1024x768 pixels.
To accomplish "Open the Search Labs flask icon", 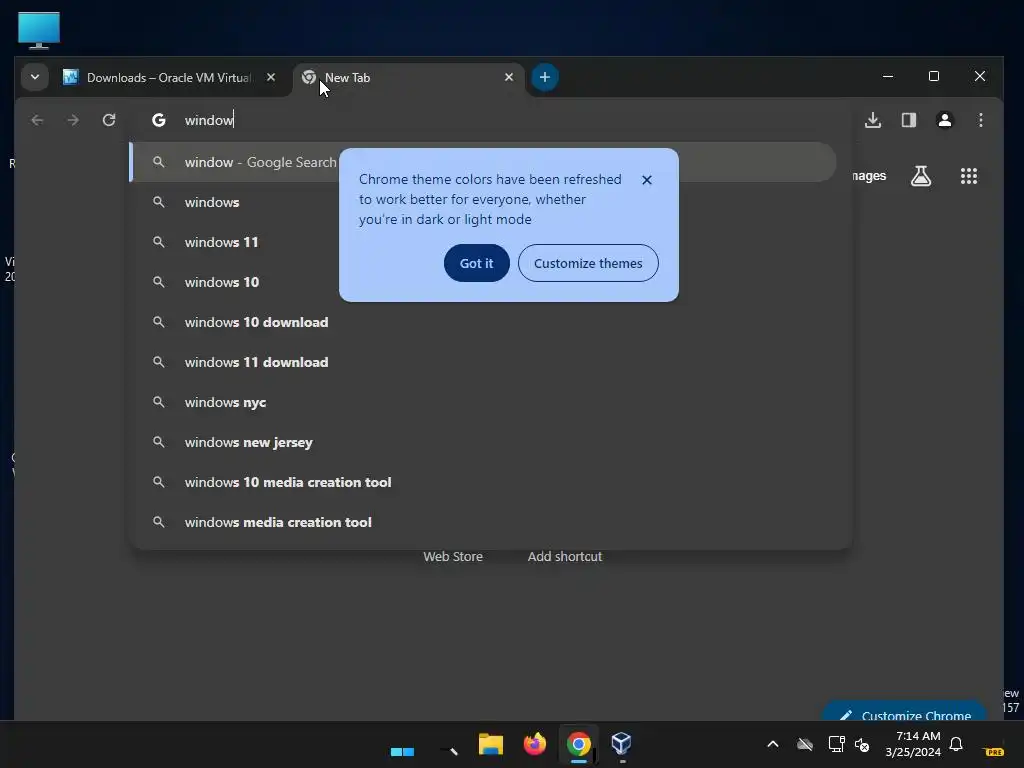I will (x=921, y=176).
